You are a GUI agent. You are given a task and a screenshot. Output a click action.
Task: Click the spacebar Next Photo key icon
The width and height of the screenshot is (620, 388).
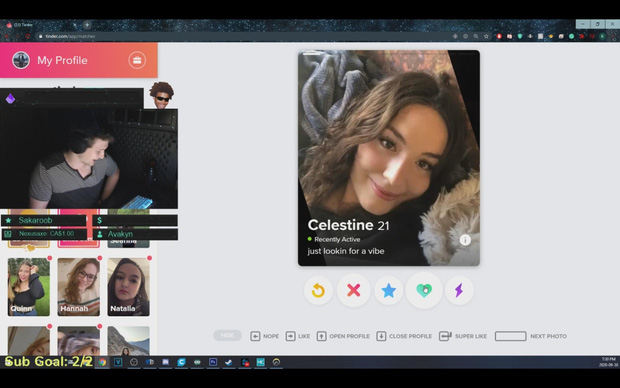(510, 336)
